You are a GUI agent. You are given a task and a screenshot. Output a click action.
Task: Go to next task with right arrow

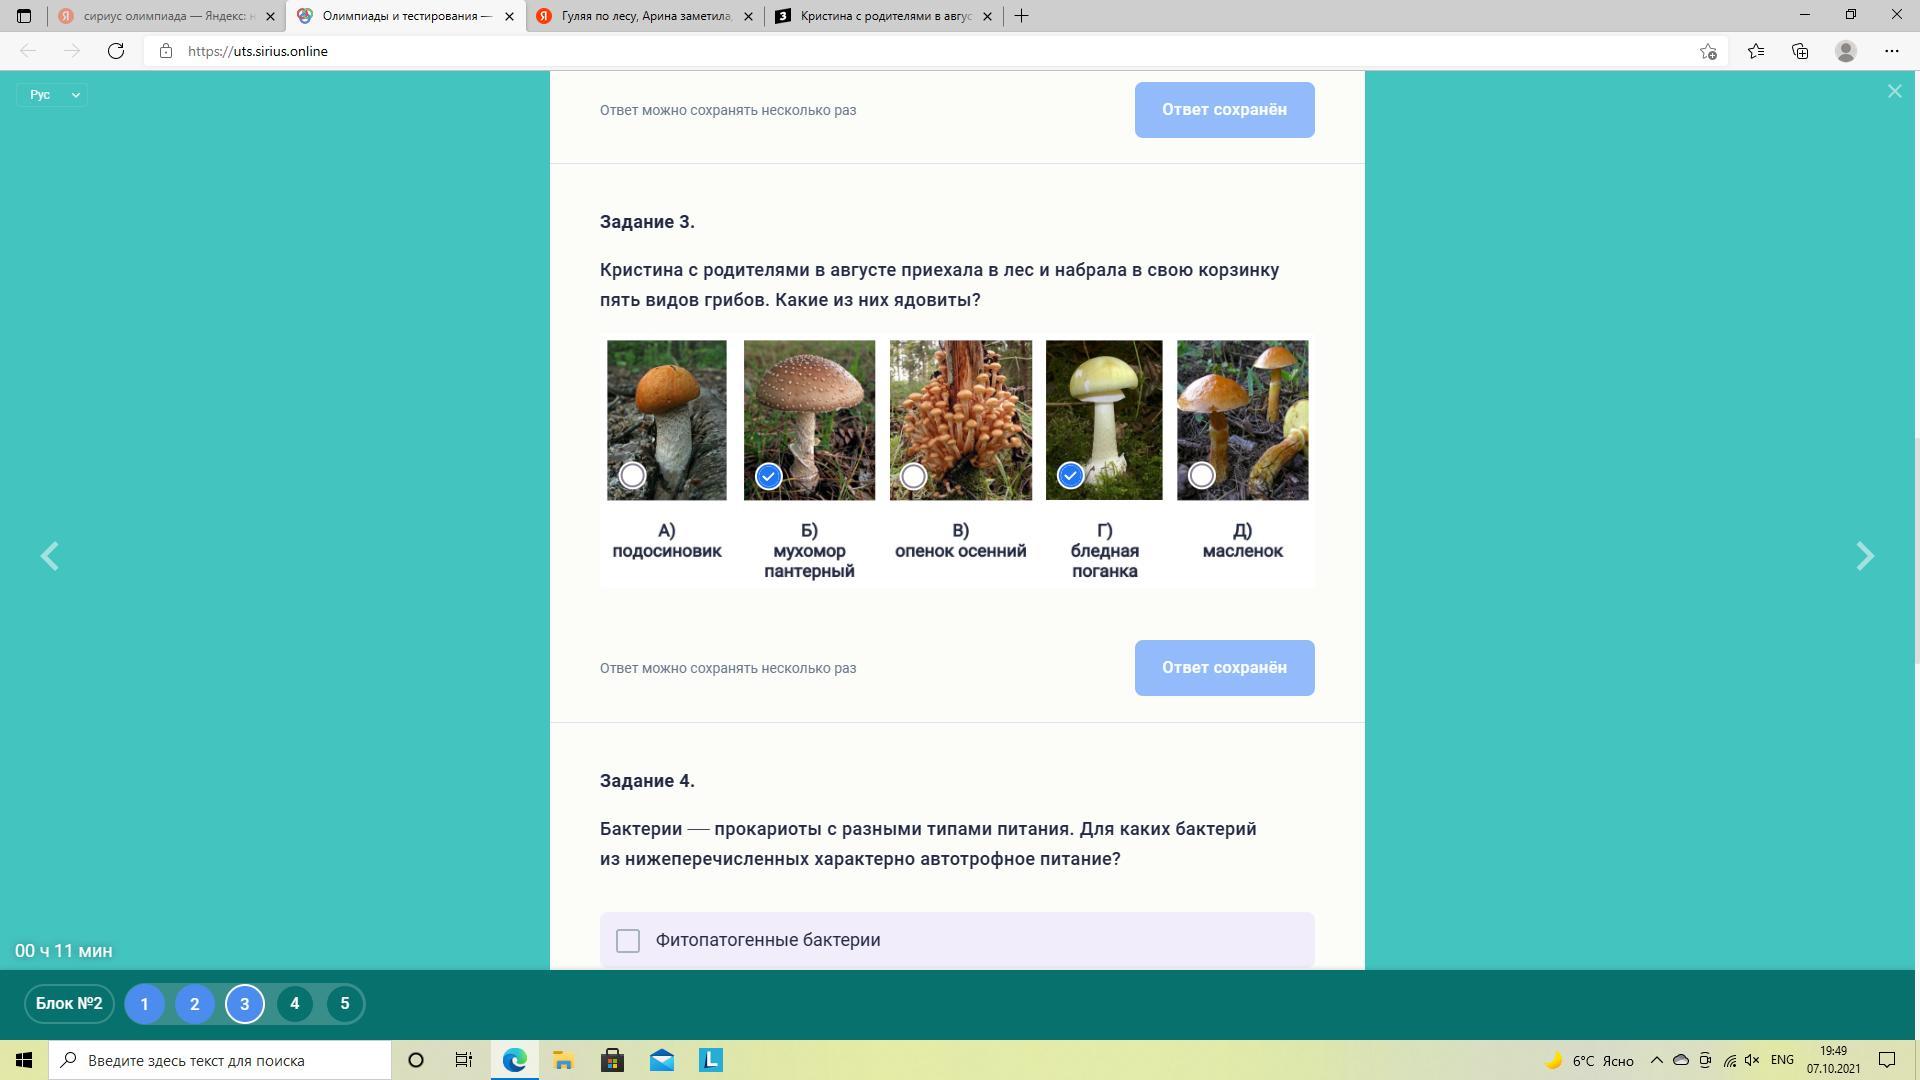1864,556
